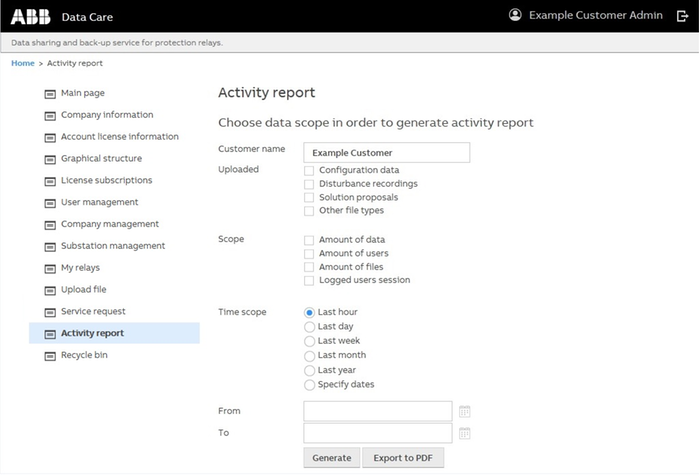
Task: Follow the Home breadcrumb link
Action: 22,63
